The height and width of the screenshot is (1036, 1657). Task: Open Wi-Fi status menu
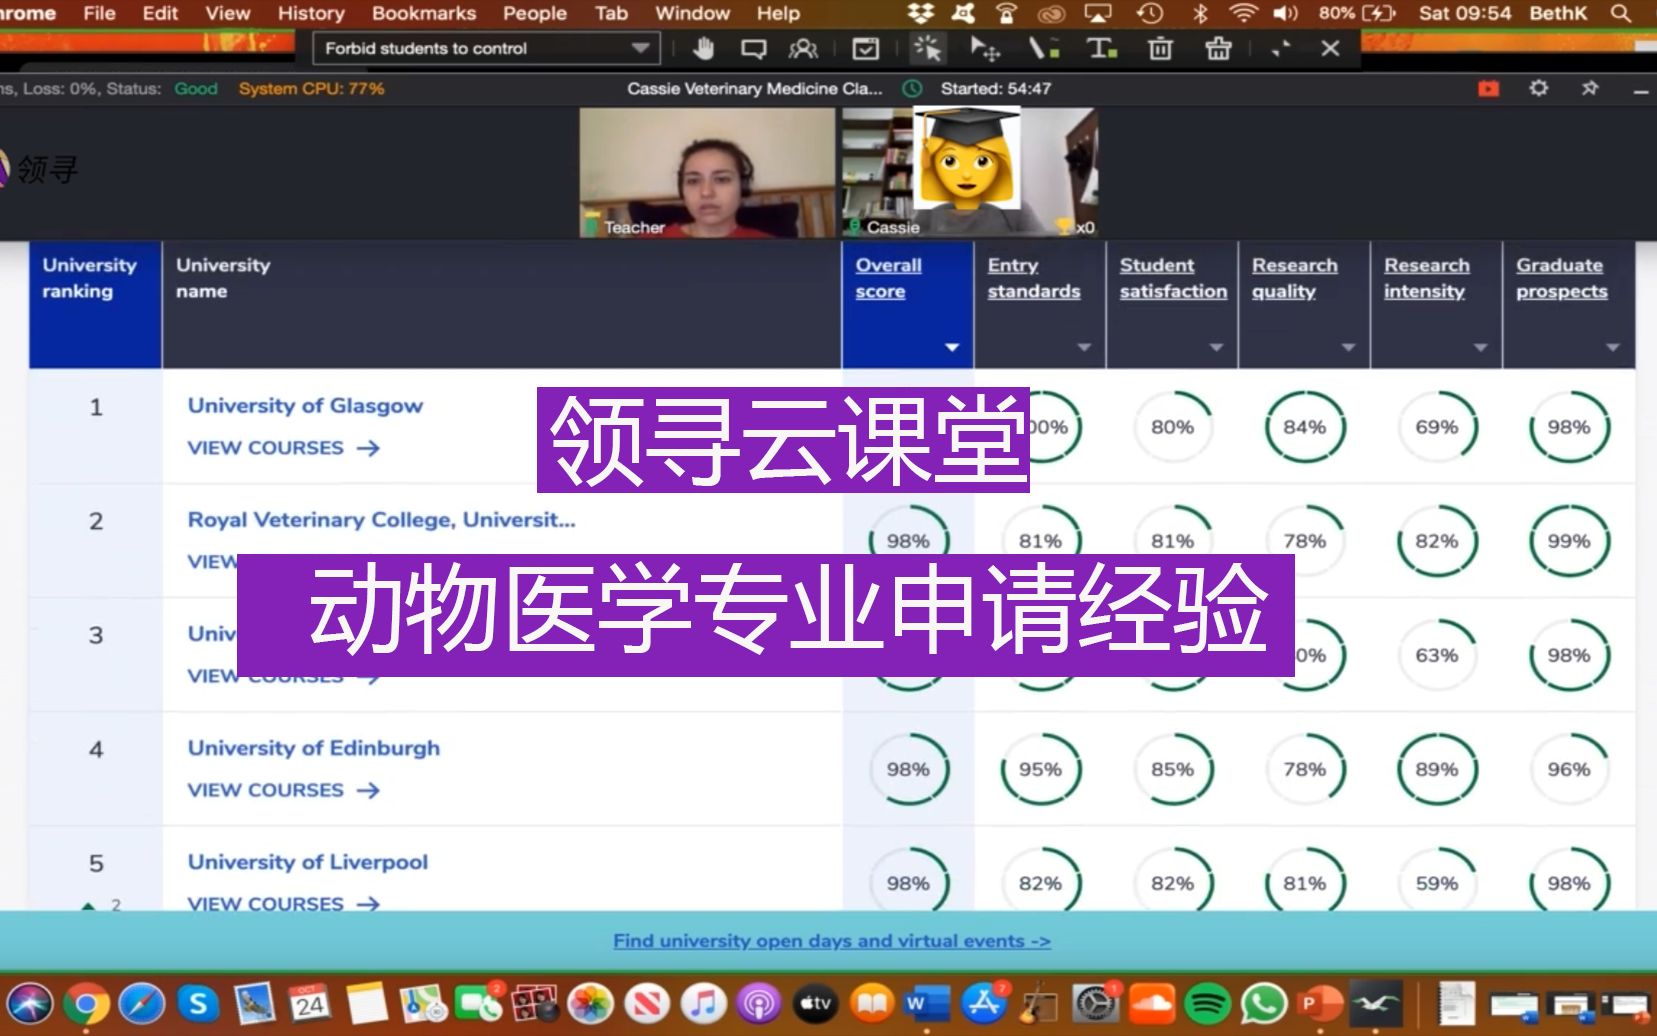tap(1243, 13)
